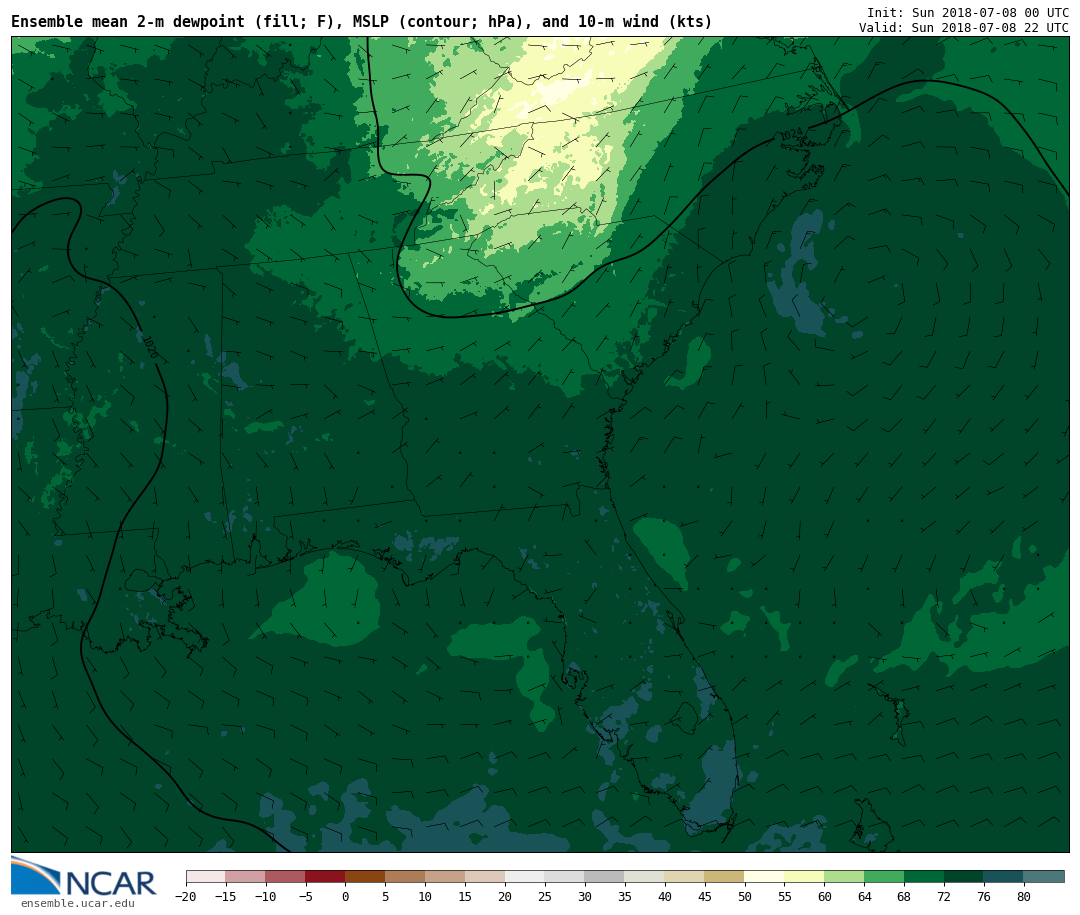Select the gray swatch between 30 and 35

coord(604,876)
